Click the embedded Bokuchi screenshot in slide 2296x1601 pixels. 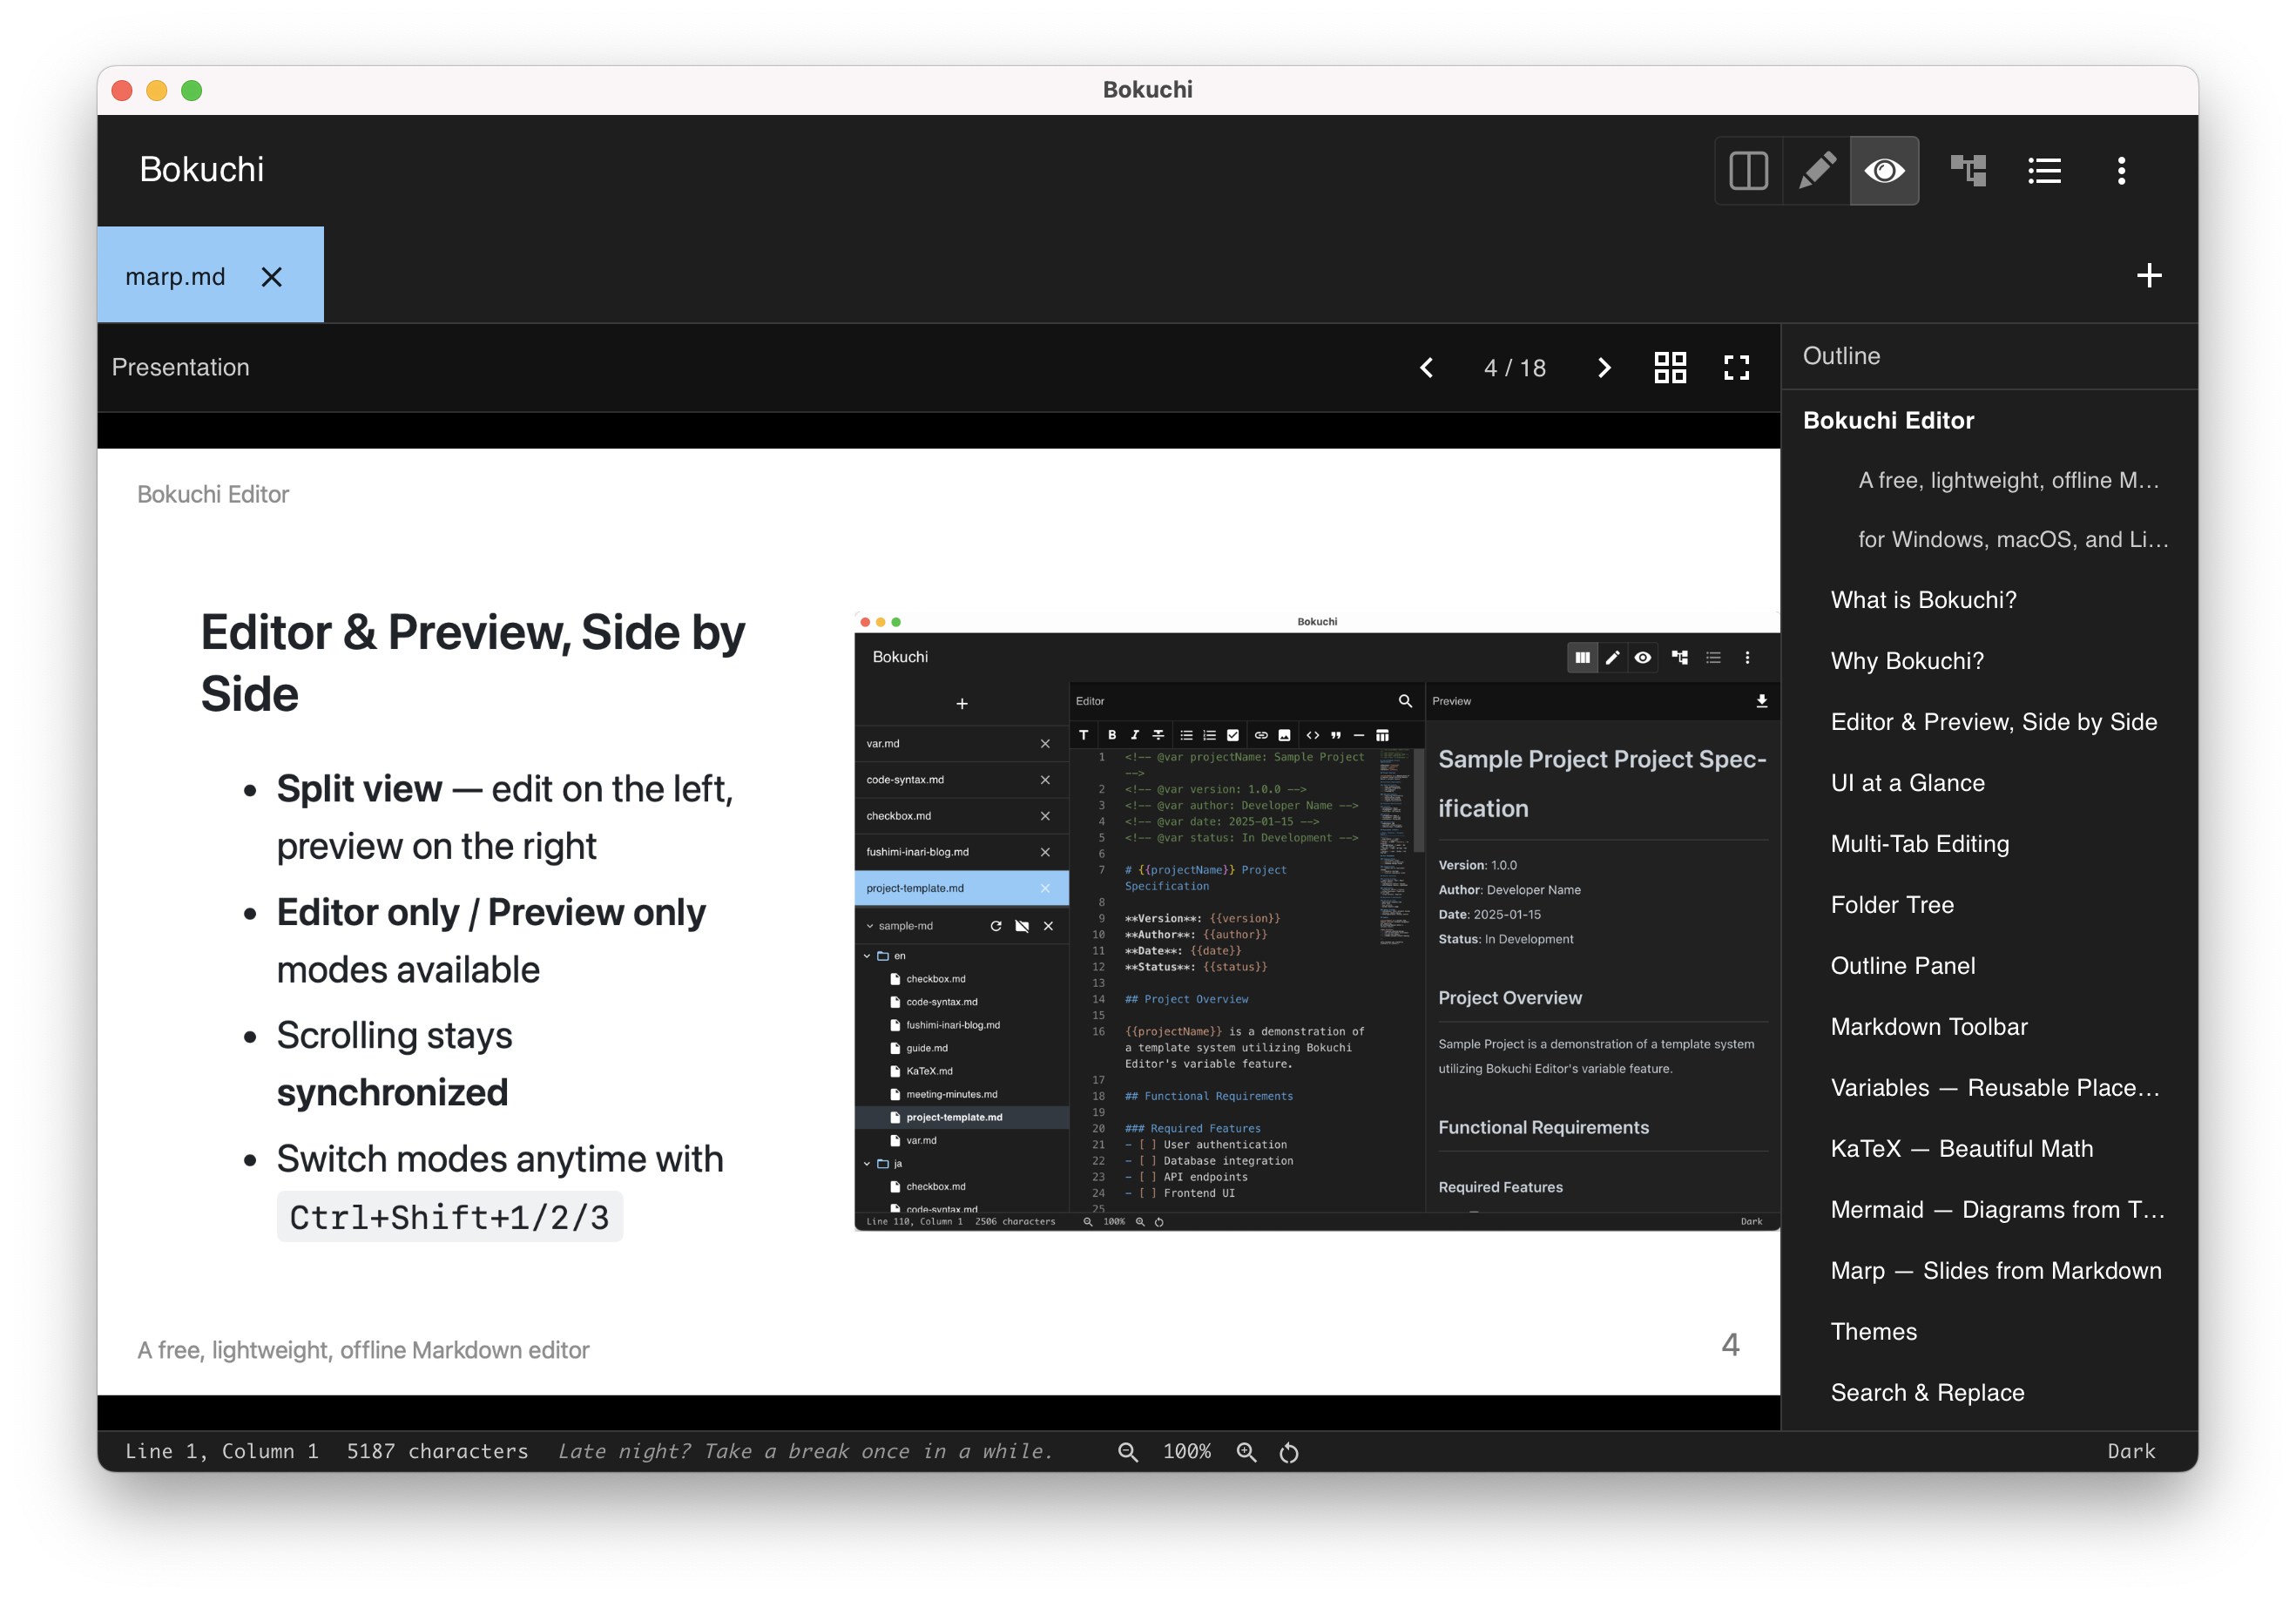point(1317,921)
